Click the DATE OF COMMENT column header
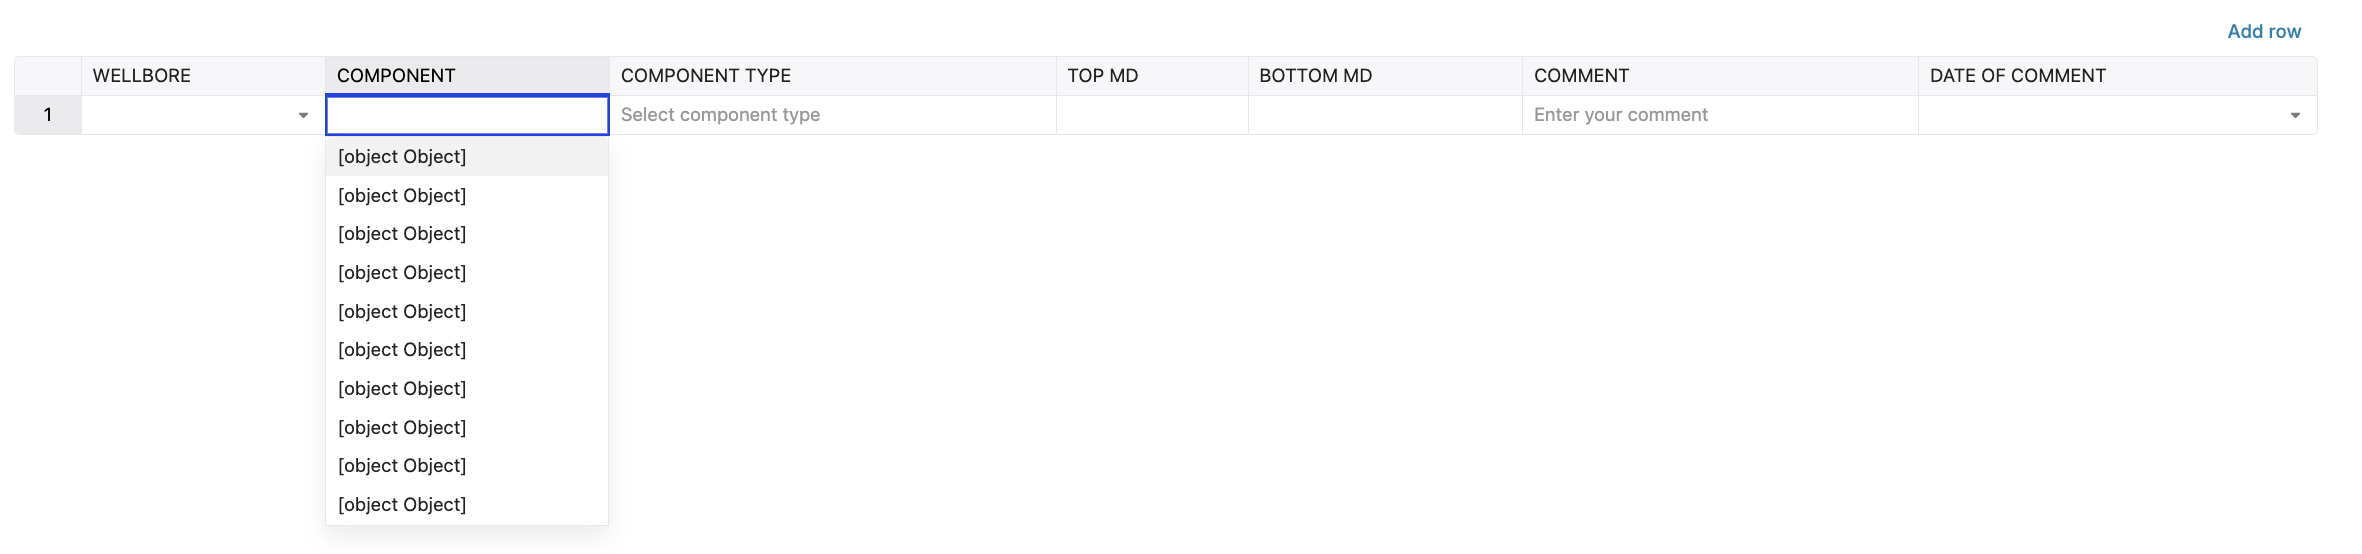This screenshot has height=554, width=2362. coord(2017,76)
